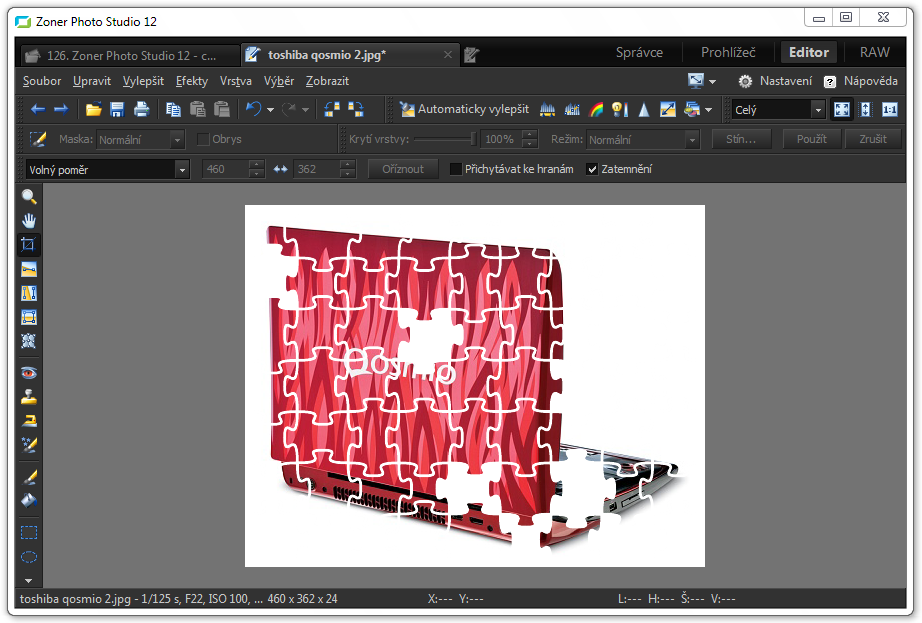Go to next image with forward arrow
Screen dimensions: 922x623
tap(61, 109)
